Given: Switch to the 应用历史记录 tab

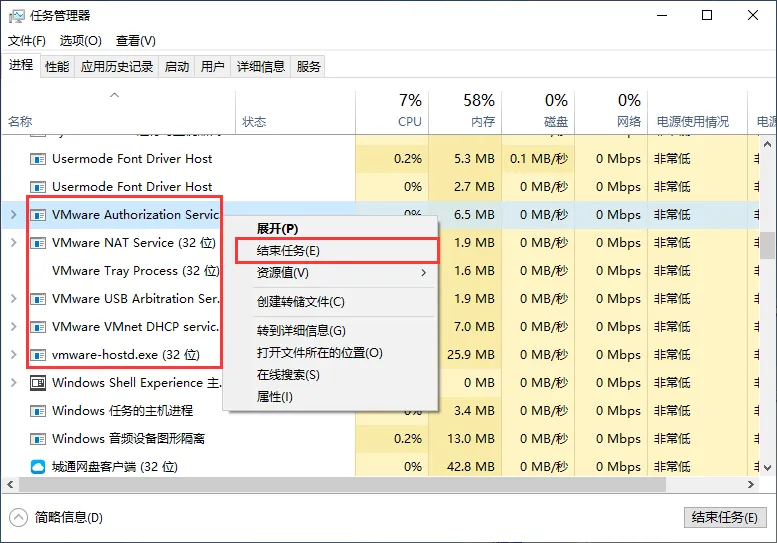Looking at the screenshot, I should 117,66.
